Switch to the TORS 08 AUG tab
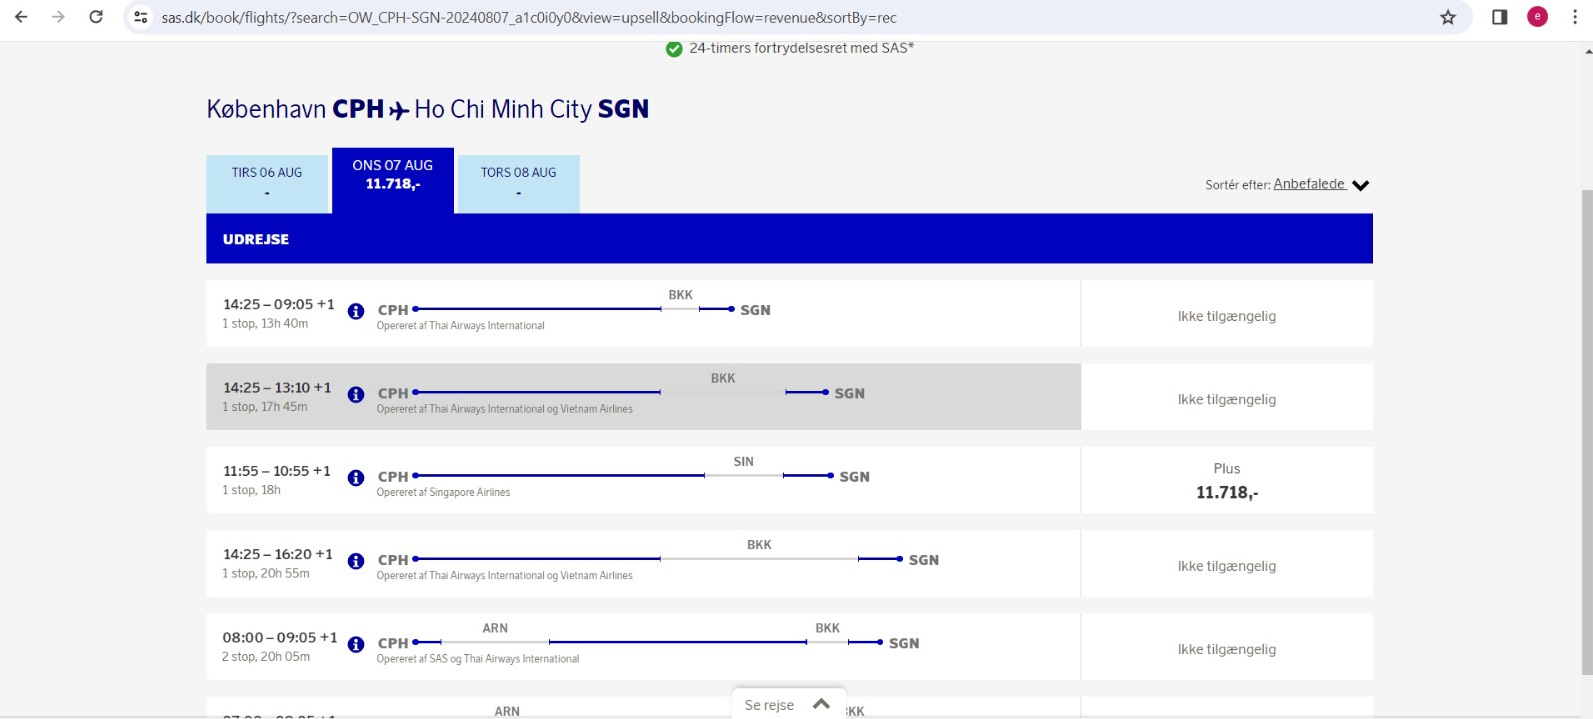This screenshot has width=1593, height=719. click(x=518, y=184)
